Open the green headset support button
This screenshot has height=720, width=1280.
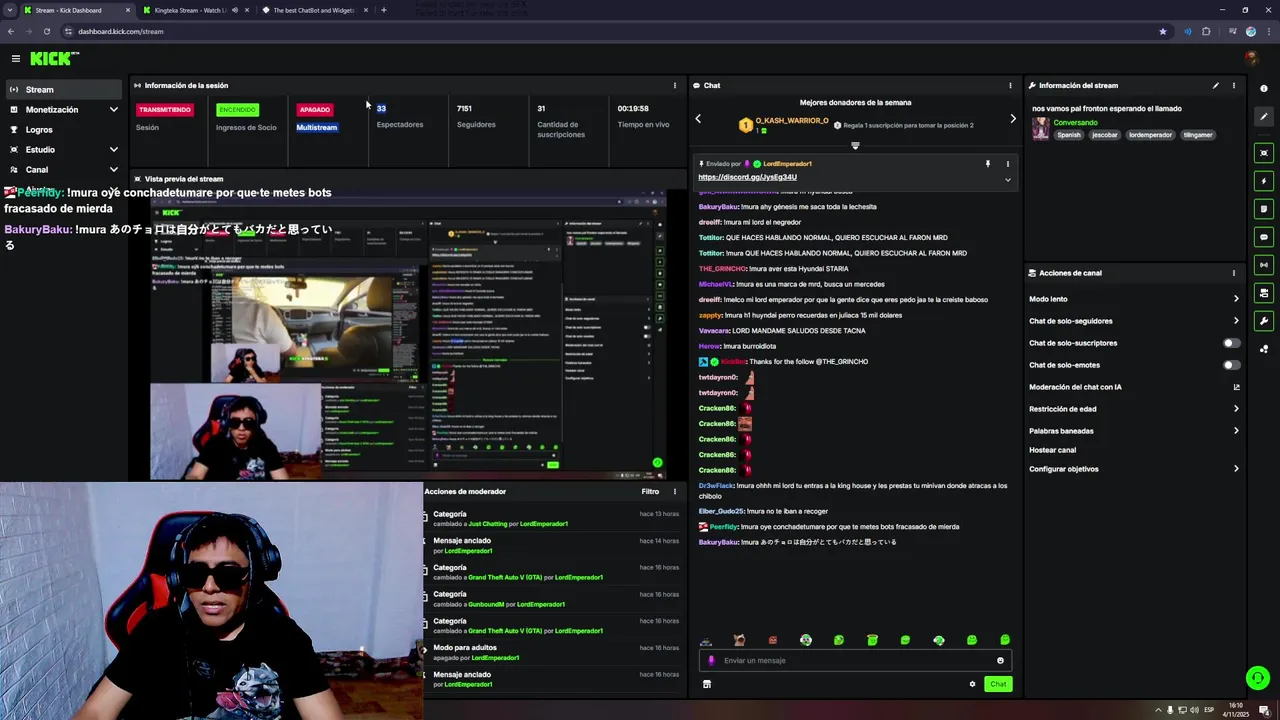pyautogui.click(x=1258, y=679)
